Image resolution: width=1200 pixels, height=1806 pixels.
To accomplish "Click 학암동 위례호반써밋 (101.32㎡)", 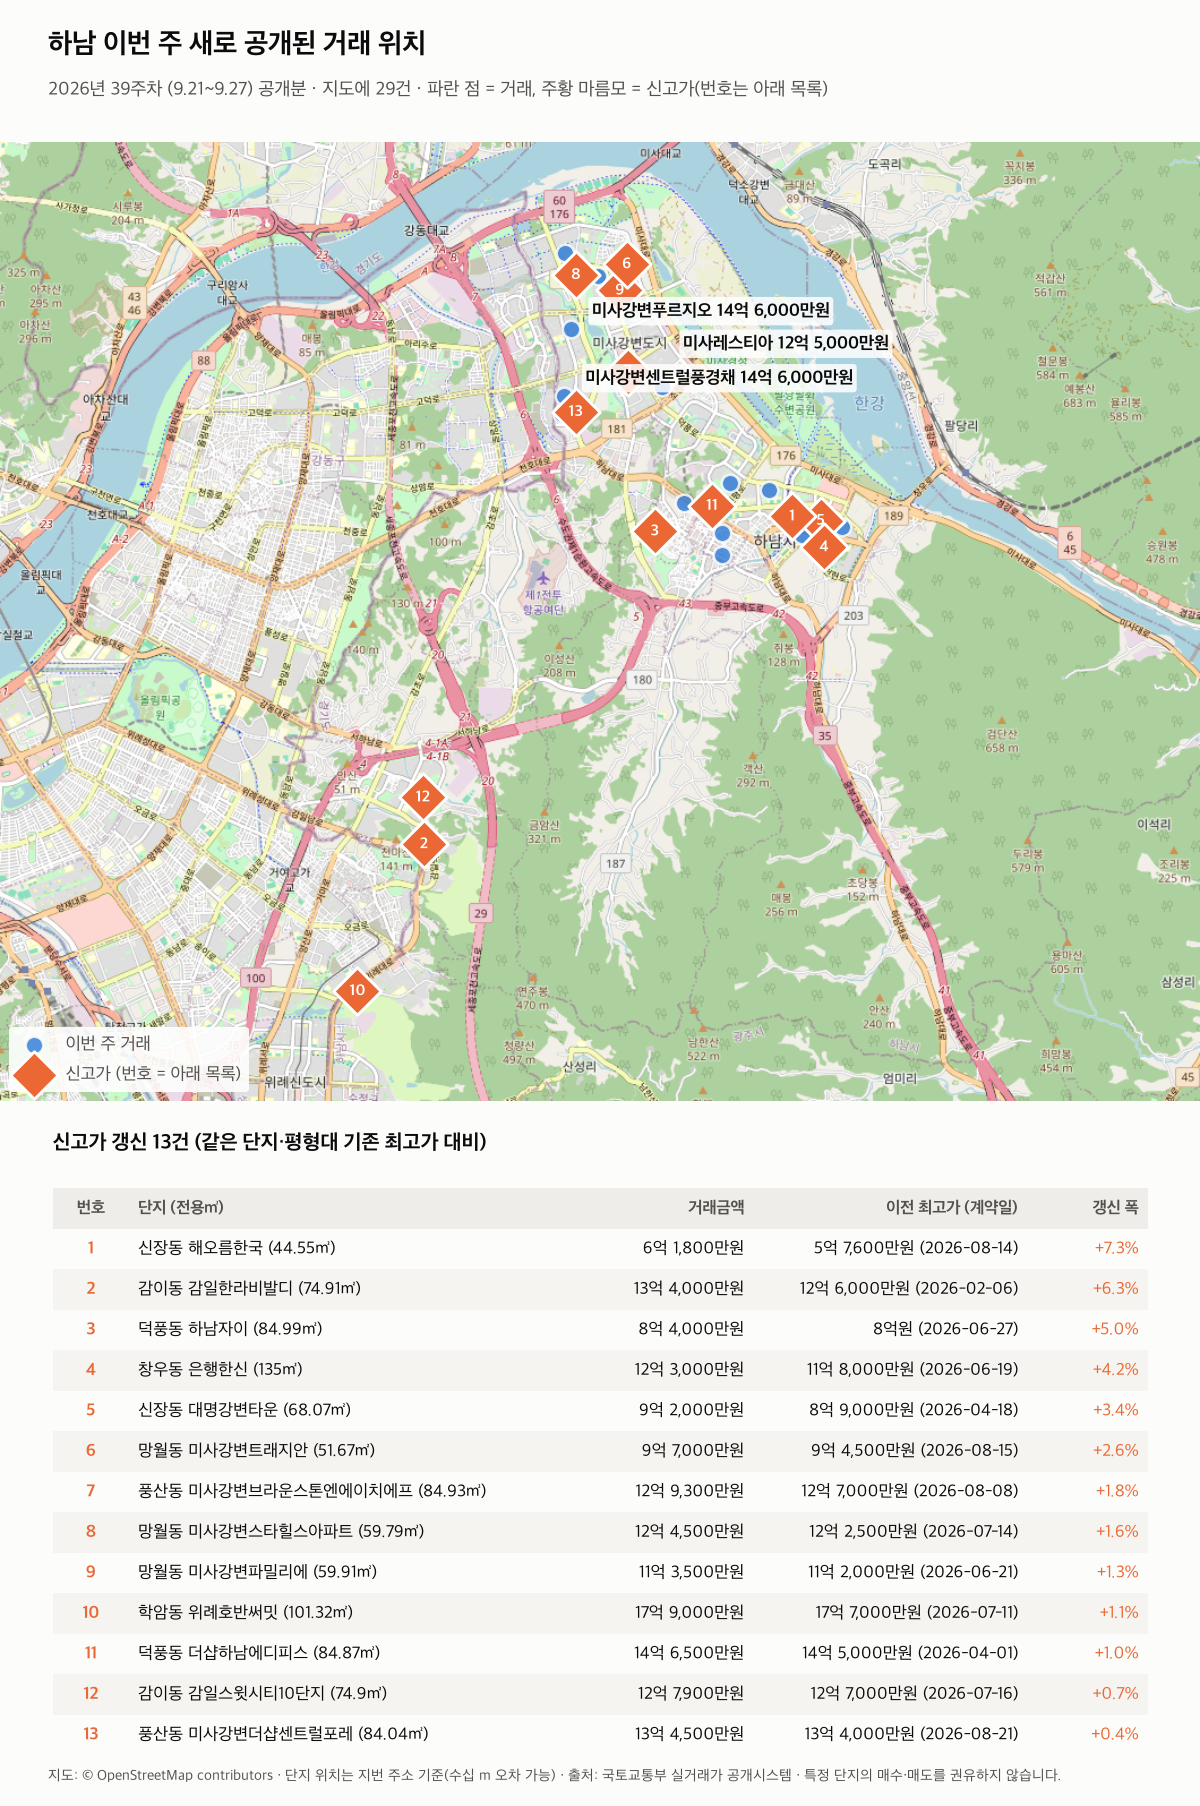I will tap(246, 1612).
